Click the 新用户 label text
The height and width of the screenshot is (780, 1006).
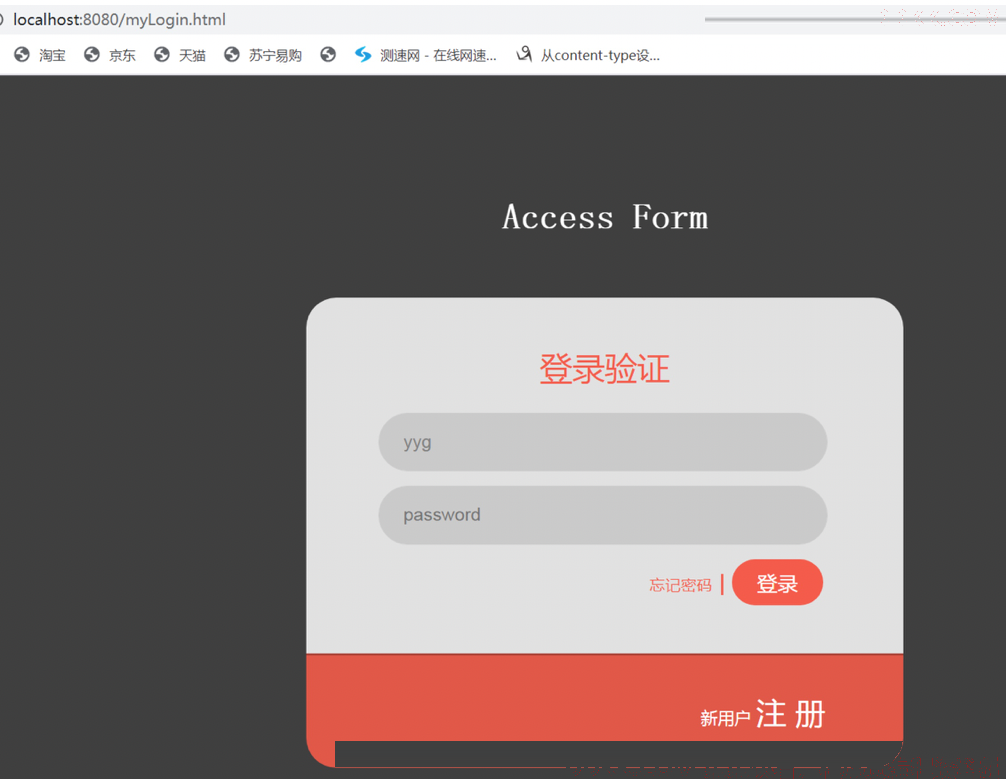[725, 718]
